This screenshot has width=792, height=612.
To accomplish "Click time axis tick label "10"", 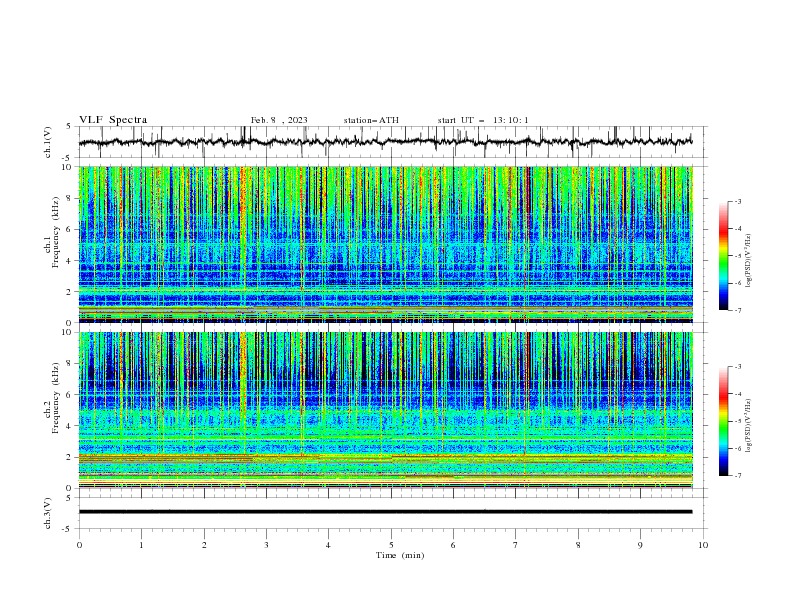I will (703, 545).
